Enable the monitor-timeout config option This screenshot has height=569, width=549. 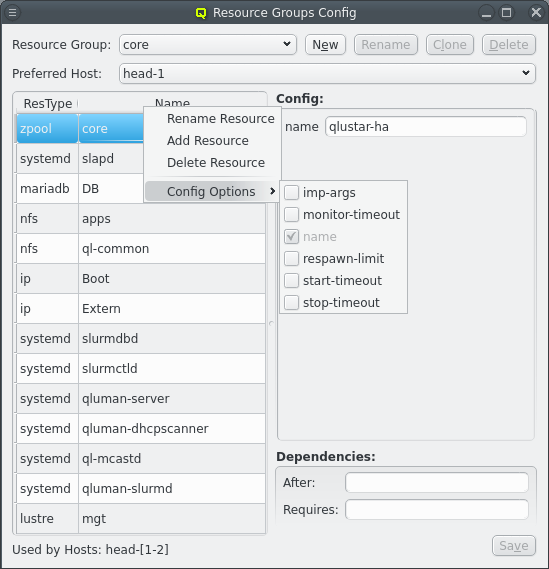pos(291,214)
